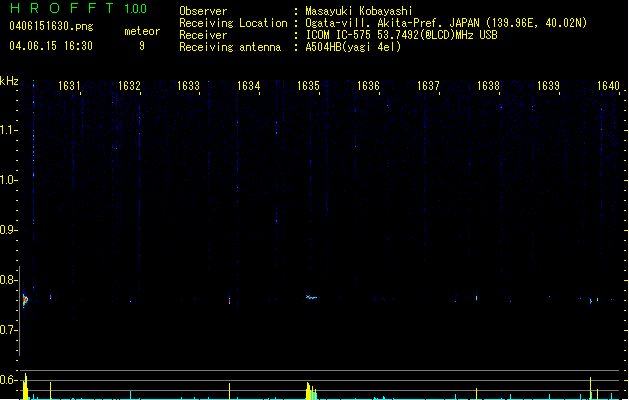Image resolution: width=629 pixels, height=400 pixels.
Task: Click the 1634 time marker
Action: [x=248, y=86]
